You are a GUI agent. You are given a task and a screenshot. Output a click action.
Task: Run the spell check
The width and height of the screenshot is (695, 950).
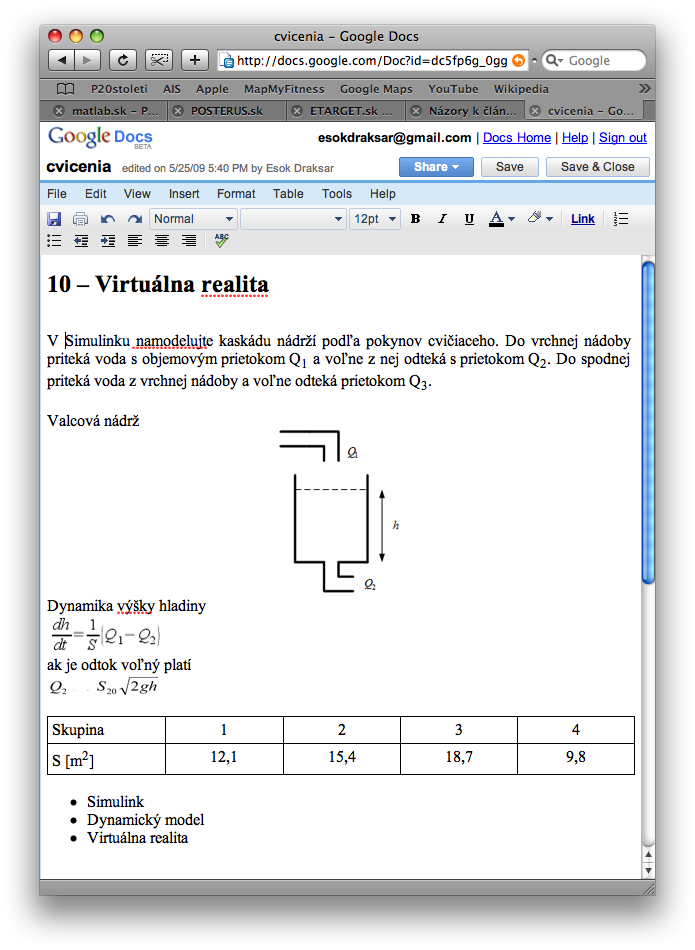click(x=221, y=241)
